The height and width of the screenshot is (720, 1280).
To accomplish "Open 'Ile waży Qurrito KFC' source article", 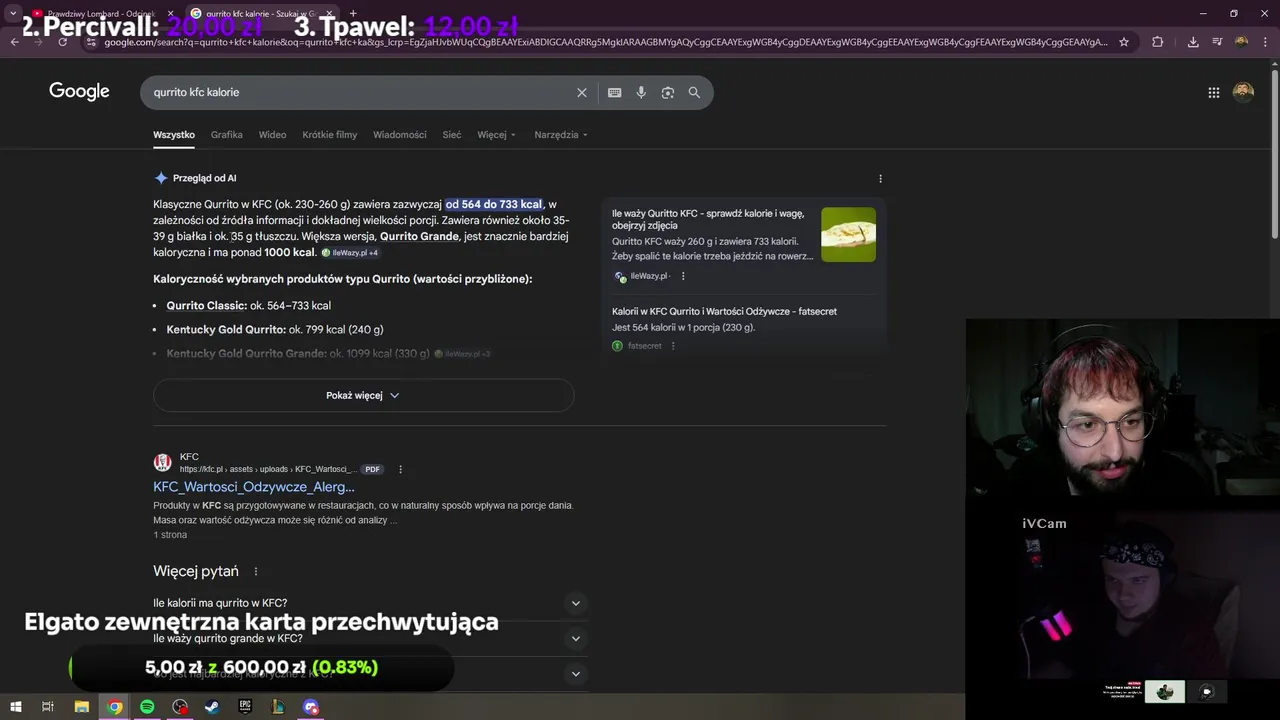I will [708, 219].
